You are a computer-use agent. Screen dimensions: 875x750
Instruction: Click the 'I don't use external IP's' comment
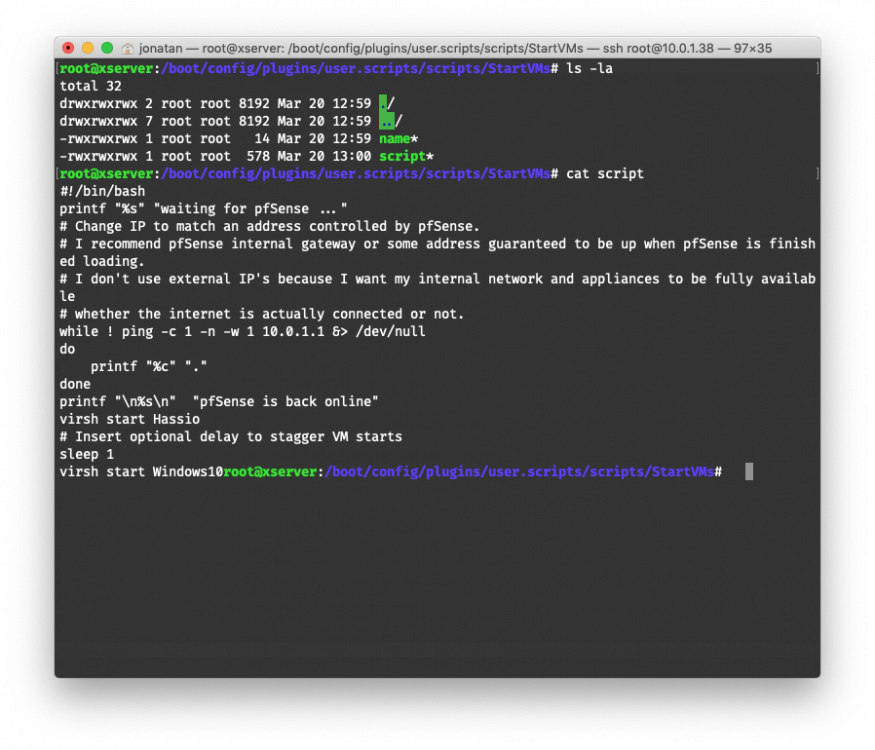tap(438, 287)
